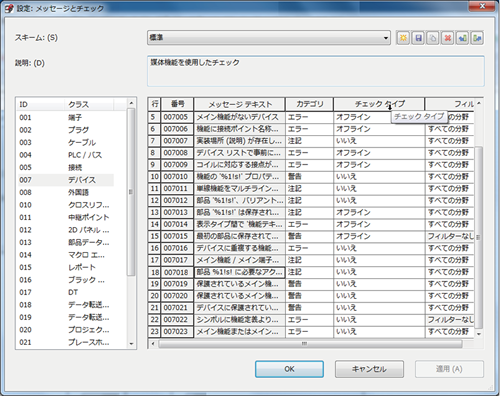Select class row 002 プラグ
Image resolution: width=500 pixels, height=396 pixels.
pos(65,130)
